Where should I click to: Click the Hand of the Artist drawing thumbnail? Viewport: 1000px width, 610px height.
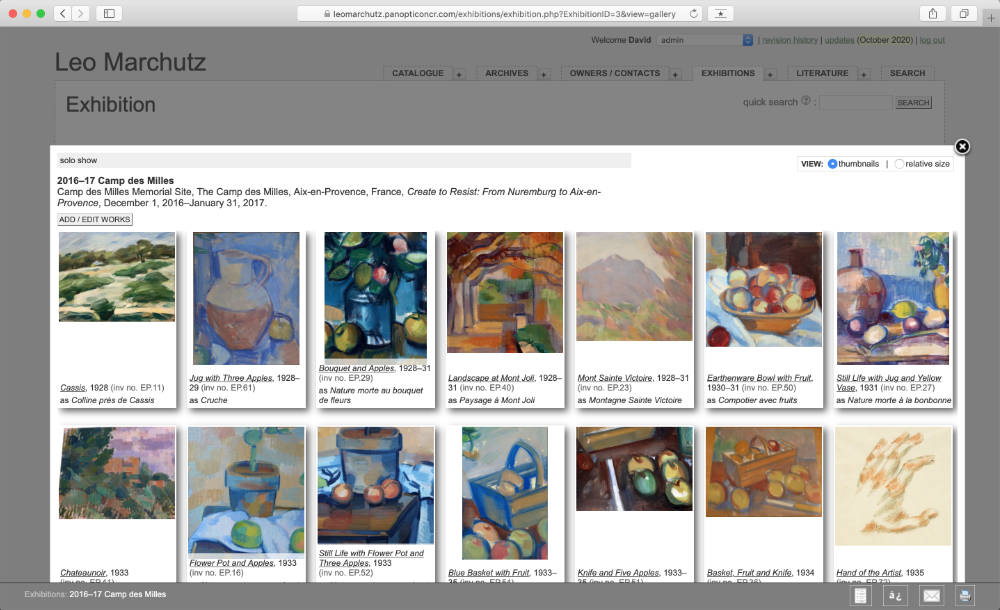pos(893,486)
